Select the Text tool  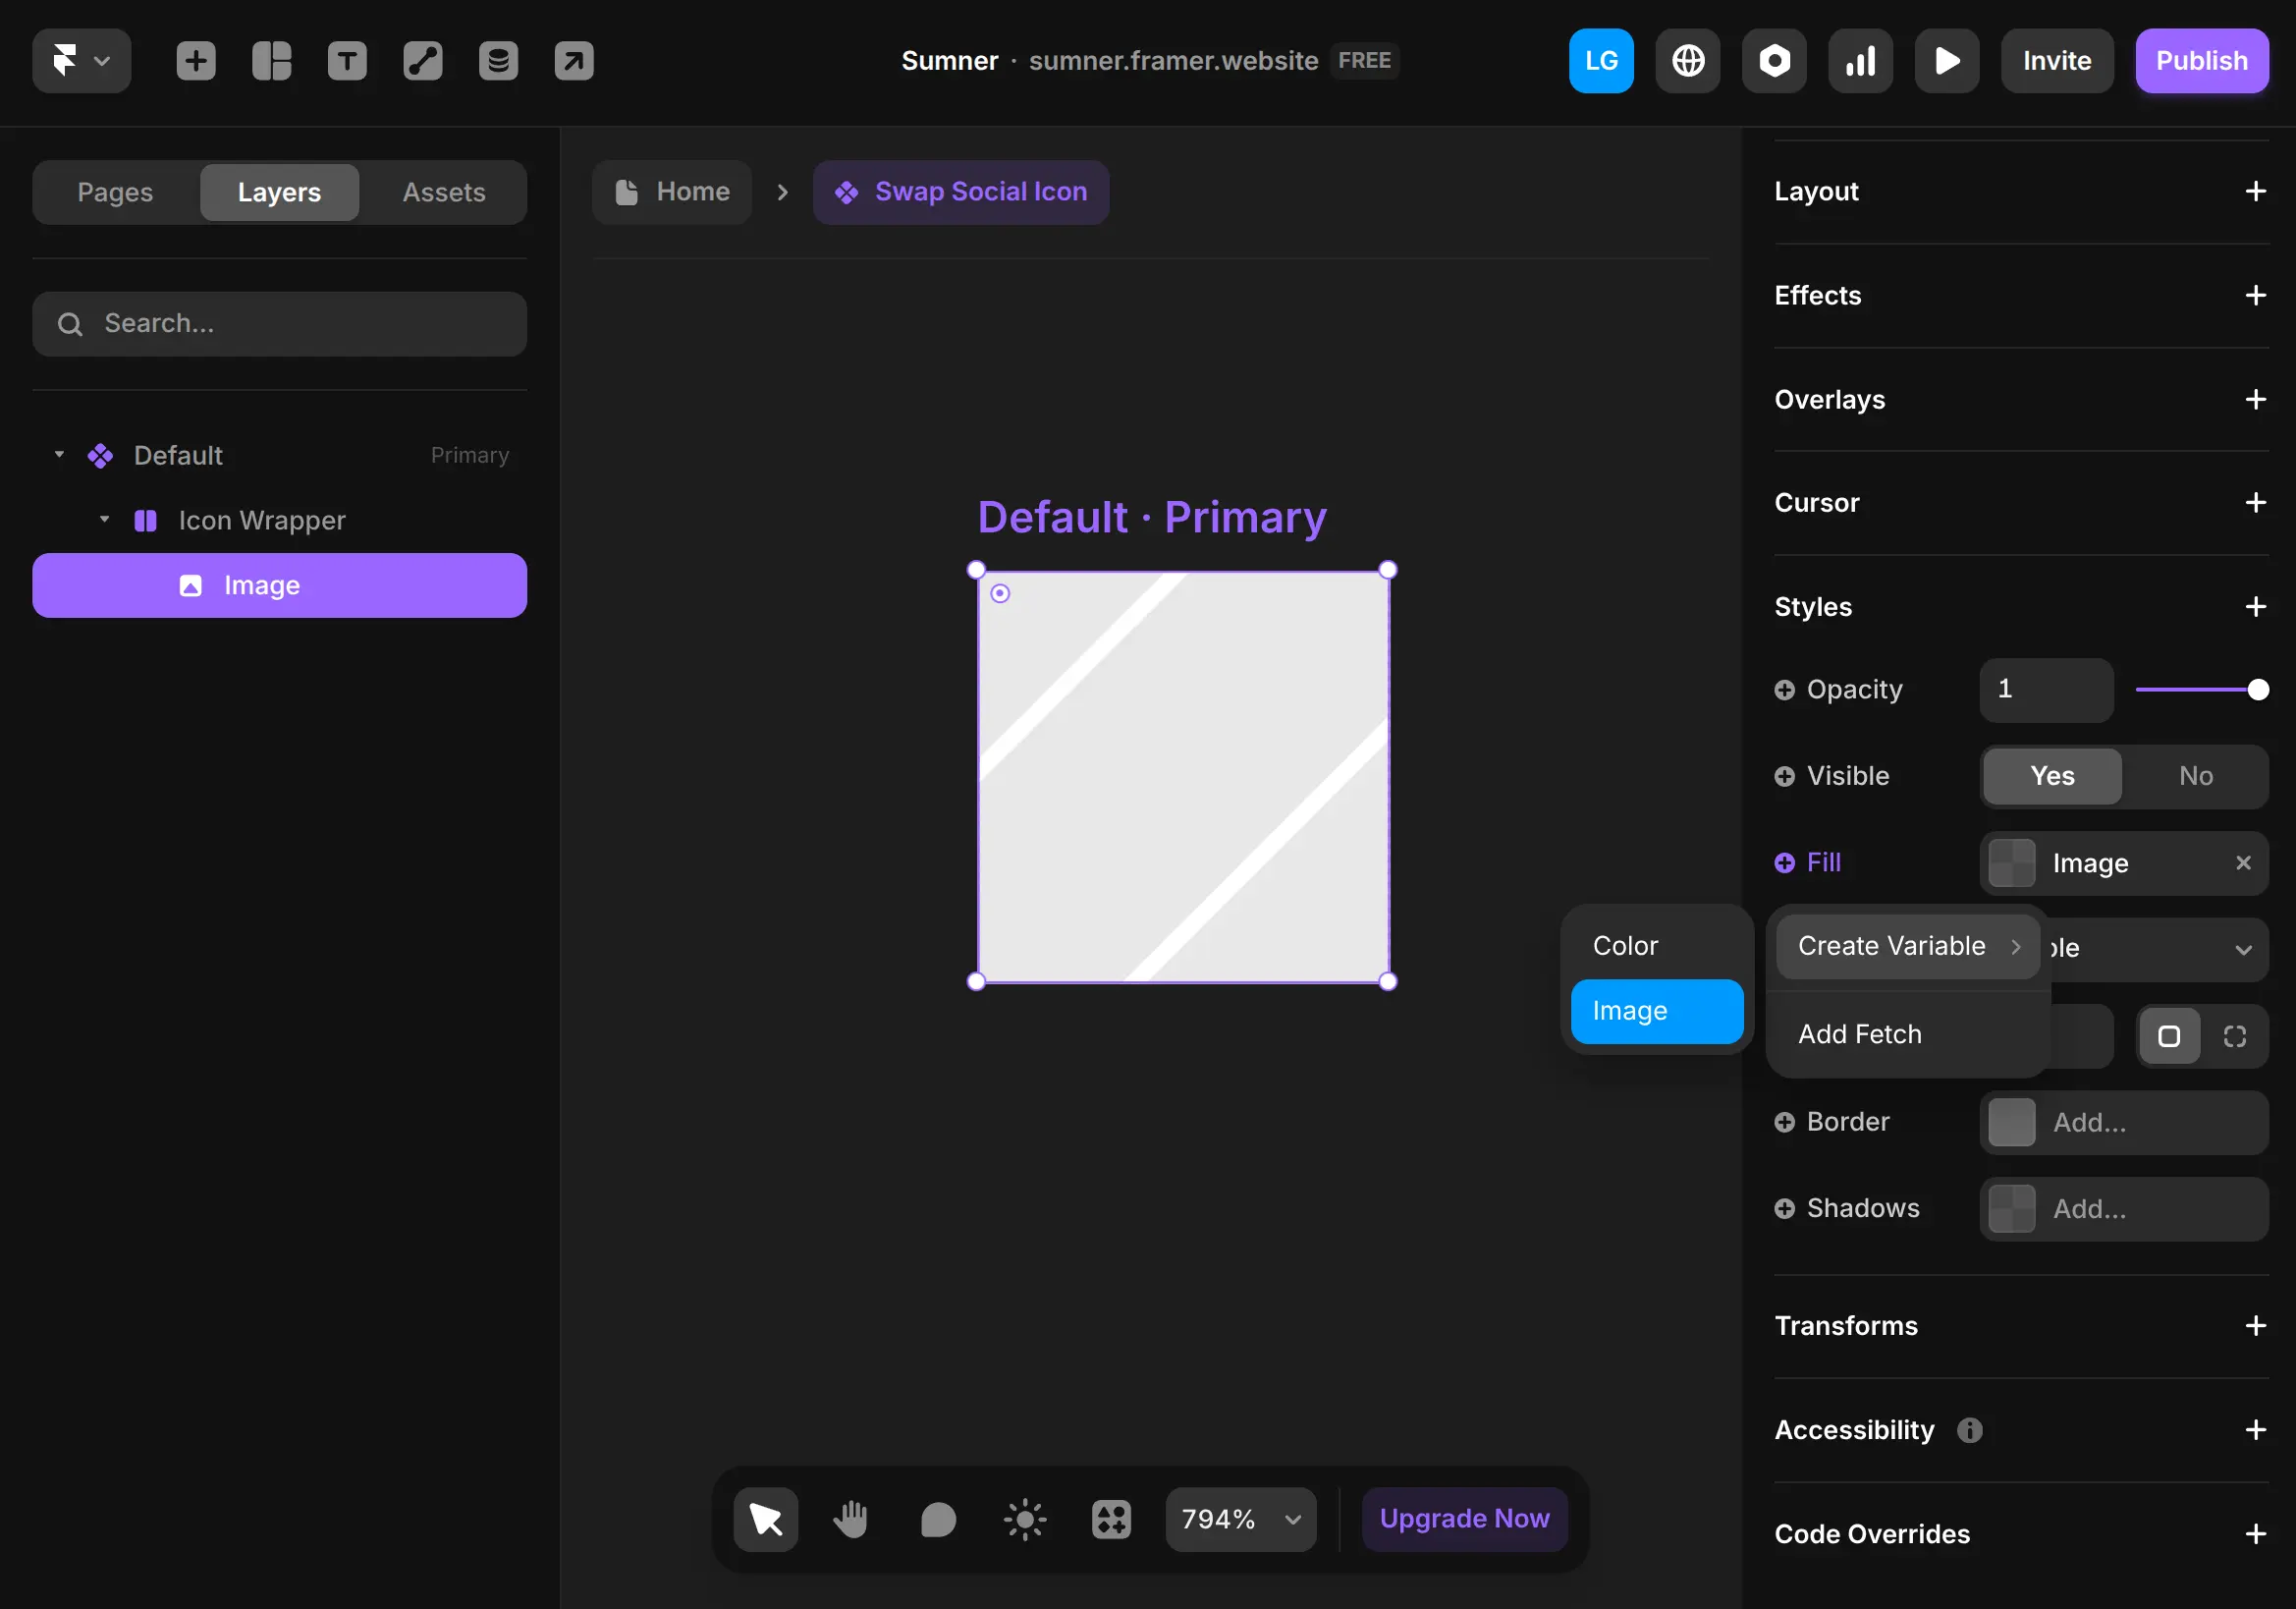tap(347, 61)
